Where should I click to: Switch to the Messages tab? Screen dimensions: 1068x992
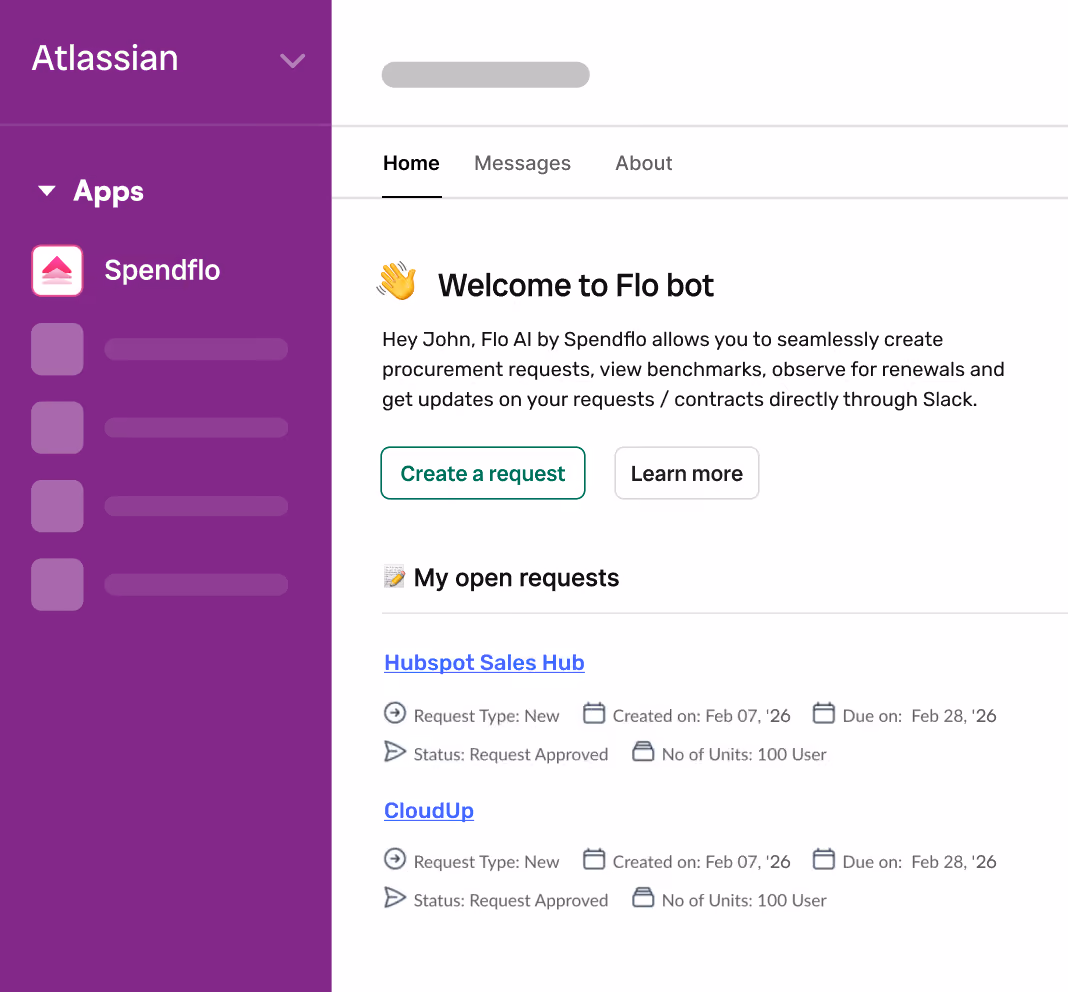point(522,164)
